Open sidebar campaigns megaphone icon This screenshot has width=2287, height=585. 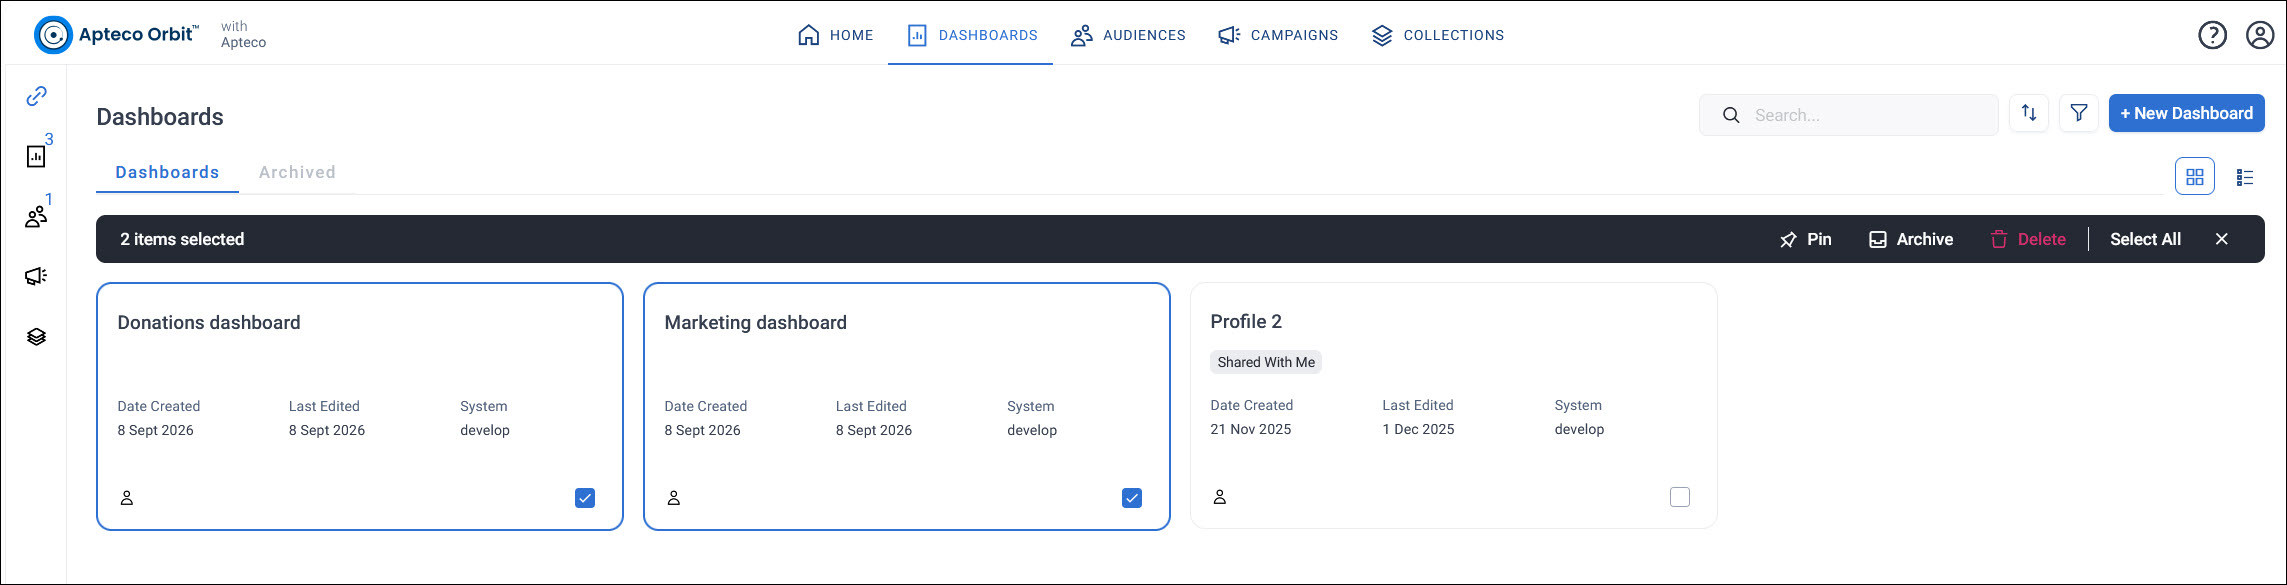click(x=36, y=276)
